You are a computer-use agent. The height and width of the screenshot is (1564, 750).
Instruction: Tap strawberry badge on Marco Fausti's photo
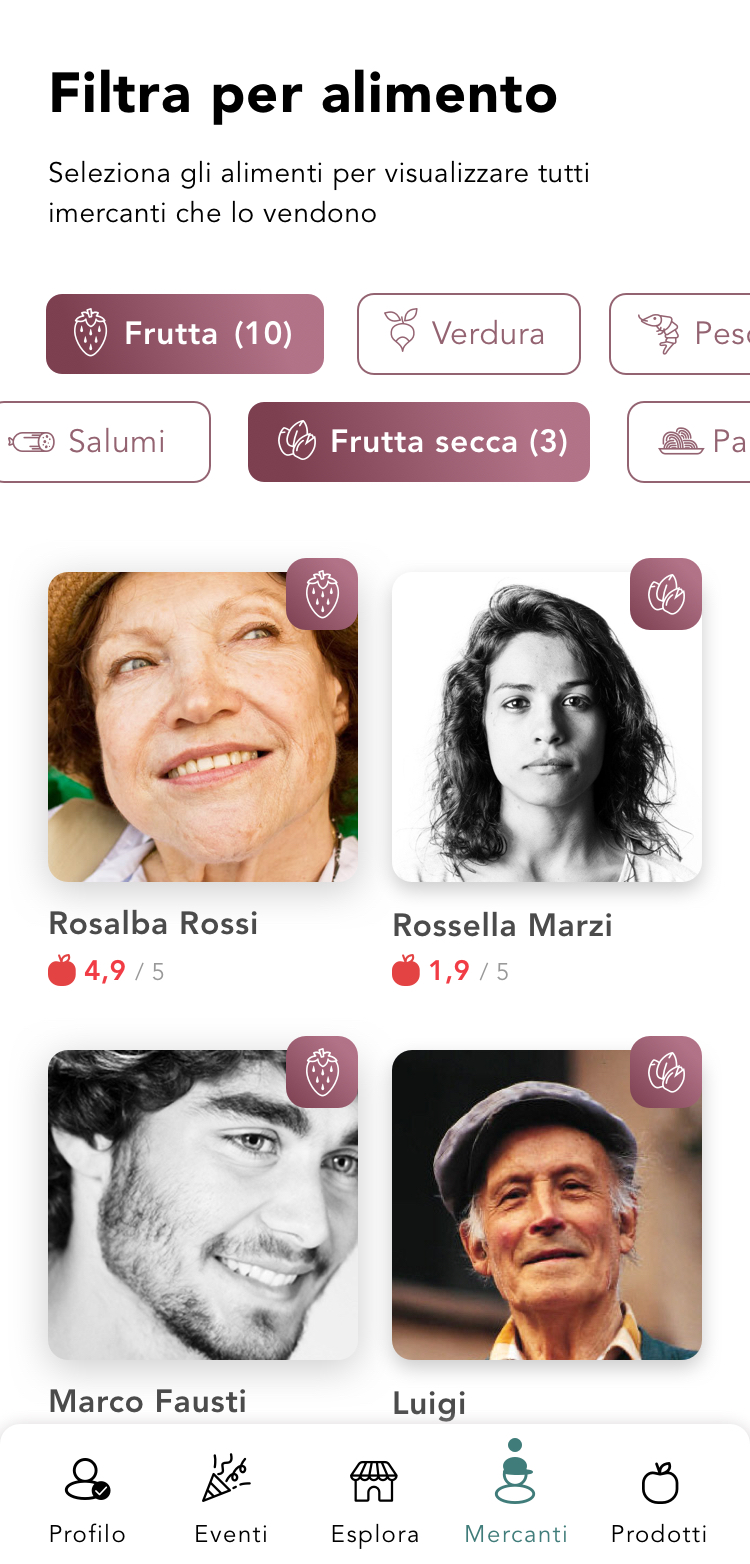[x=322, y=1072]
